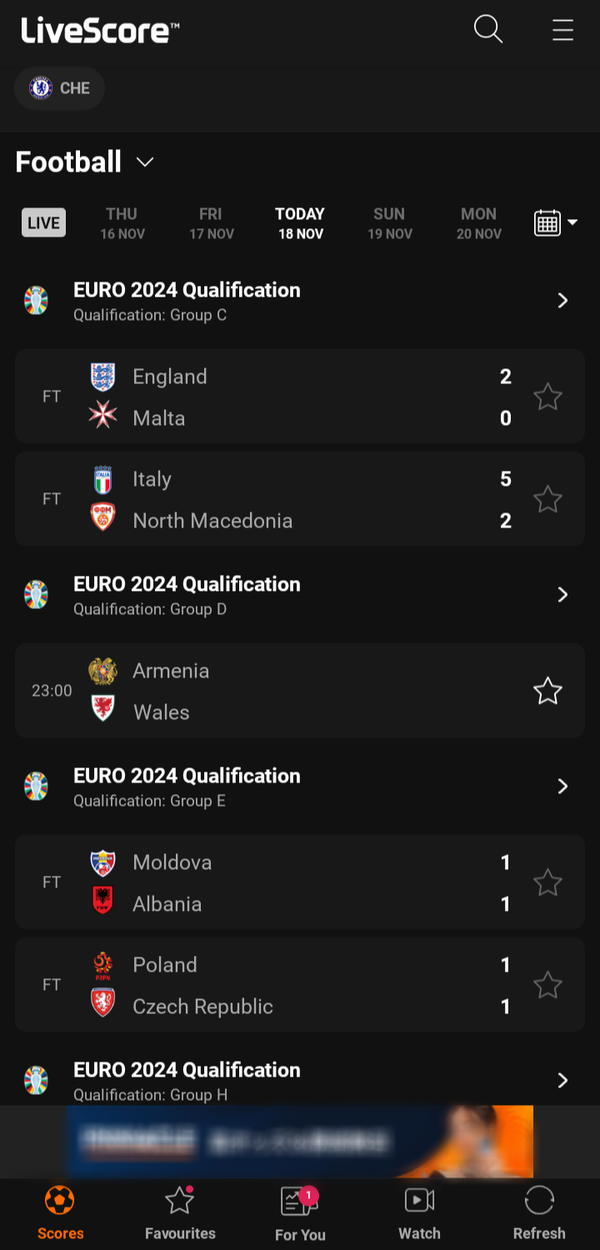Go to Scores football icon
The height and width of the screenshot is (1250, 600).
[x=60, y=1200]
